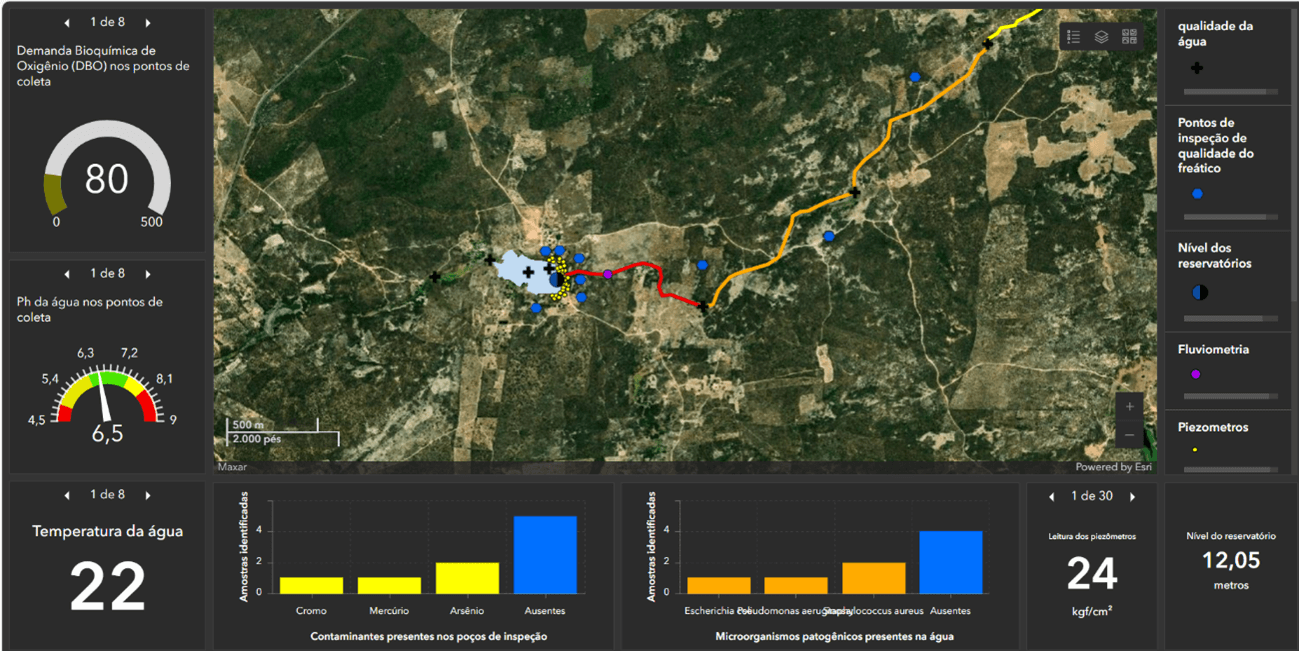
Task: Select blue Ausentes bar in contaminants chart
Action: pos(545,555)
